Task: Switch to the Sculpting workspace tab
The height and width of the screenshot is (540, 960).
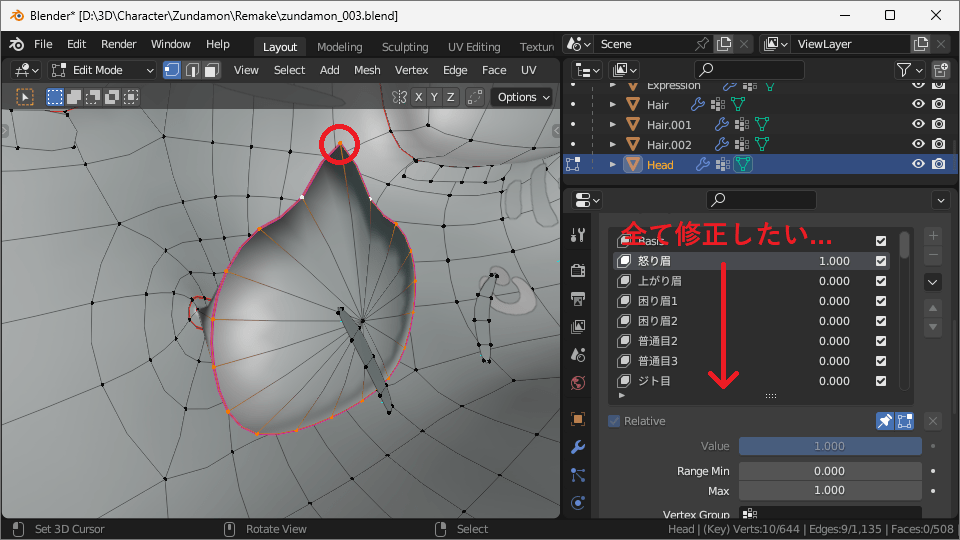Action: pyautogui.click(x=405, y=47)
